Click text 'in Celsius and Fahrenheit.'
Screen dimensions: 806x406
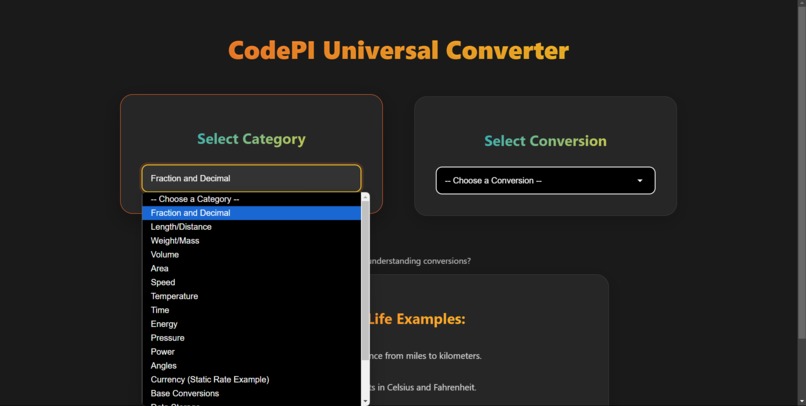pos(427,387)
